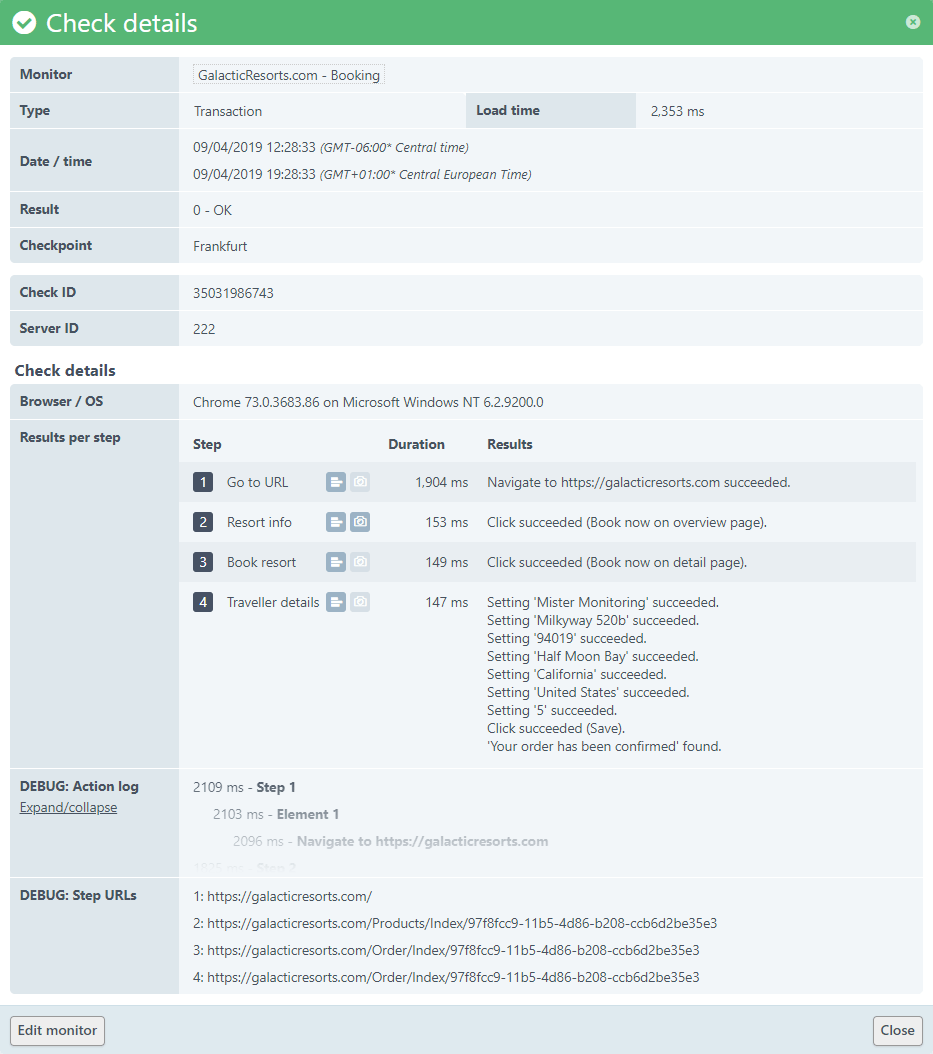
Task: Click the Load time value 2,353 ms
Action: [x=678, y=112]
